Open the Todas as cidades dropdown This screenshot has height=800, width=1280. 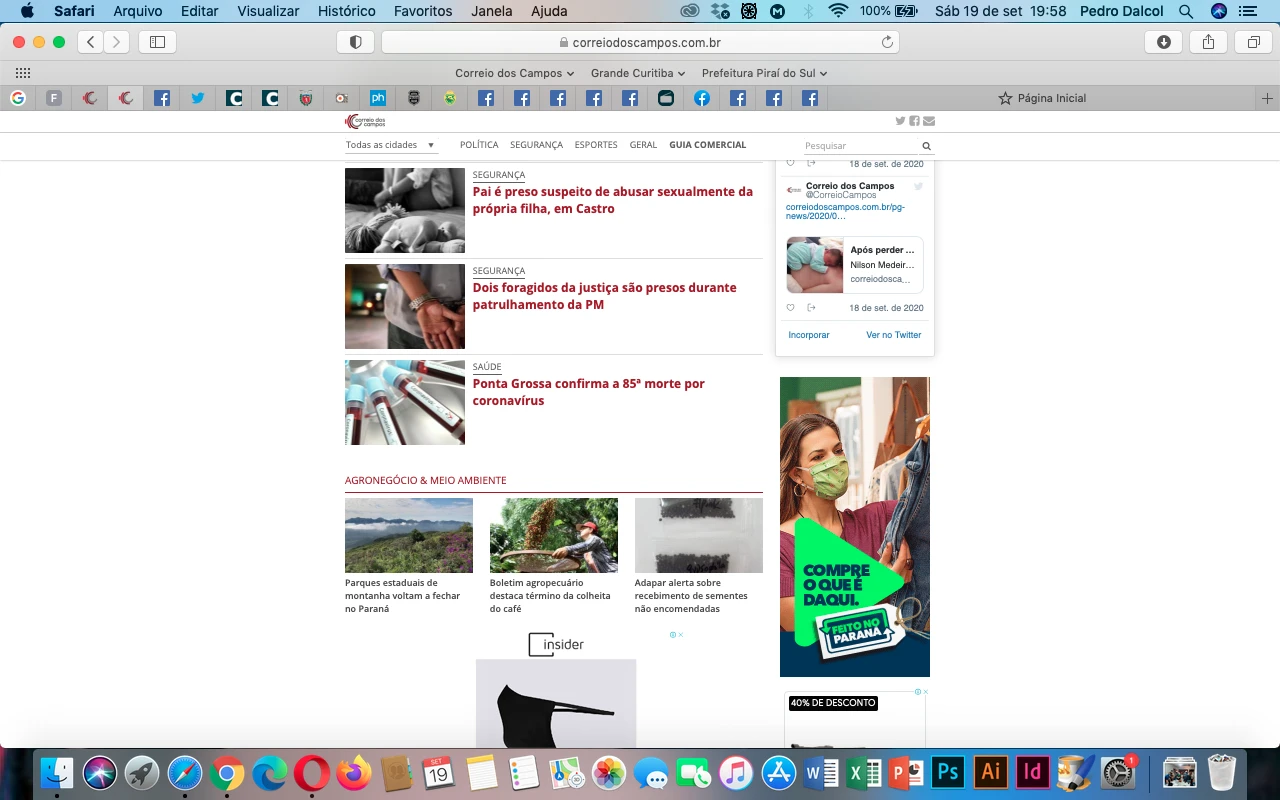(390, 145)
